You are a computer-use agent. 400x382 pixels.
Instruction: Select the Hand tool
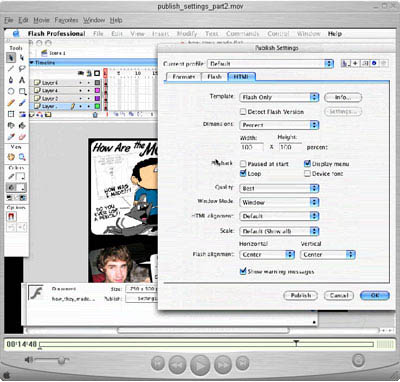[x=11, y=157]
